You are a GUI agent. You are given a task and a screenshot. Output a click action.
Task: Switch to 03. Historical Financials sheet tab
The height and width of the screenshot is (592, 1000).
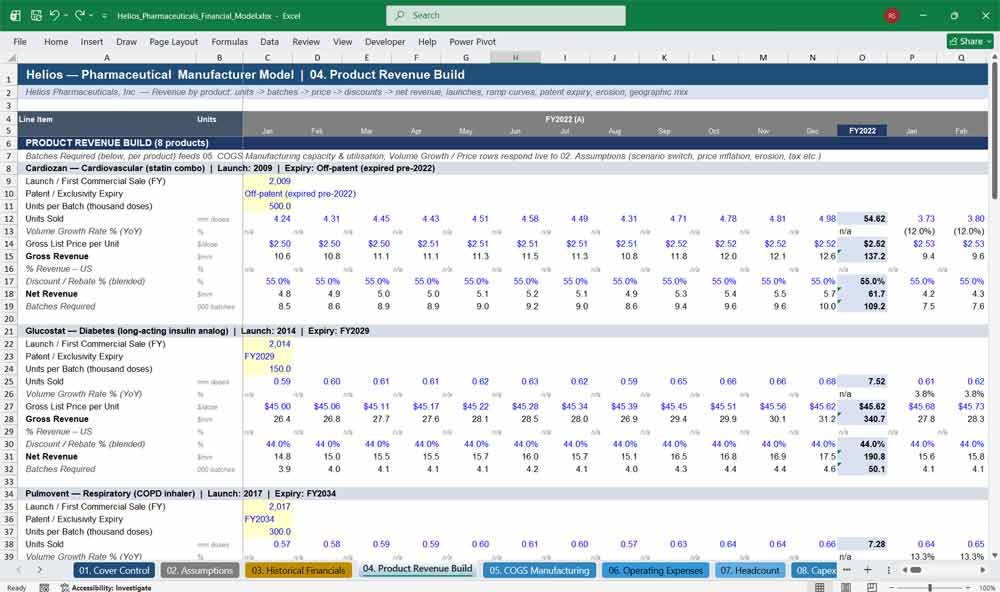pos(298,570)
